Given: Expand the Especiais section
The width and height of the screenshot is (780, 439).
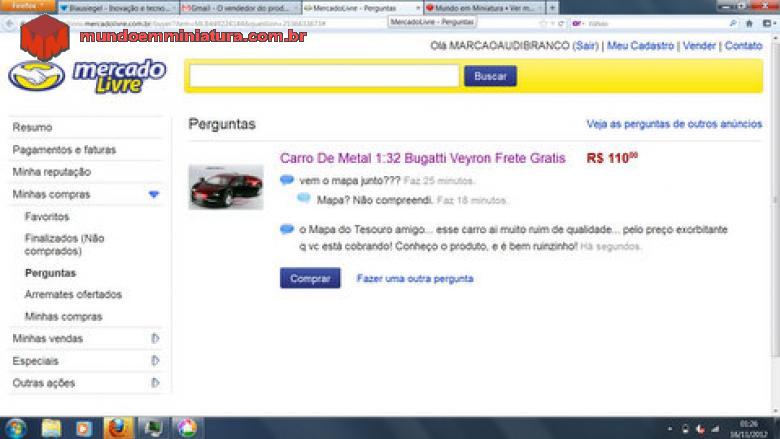Looking at the screenshot, I should click(x=155, y=360).
